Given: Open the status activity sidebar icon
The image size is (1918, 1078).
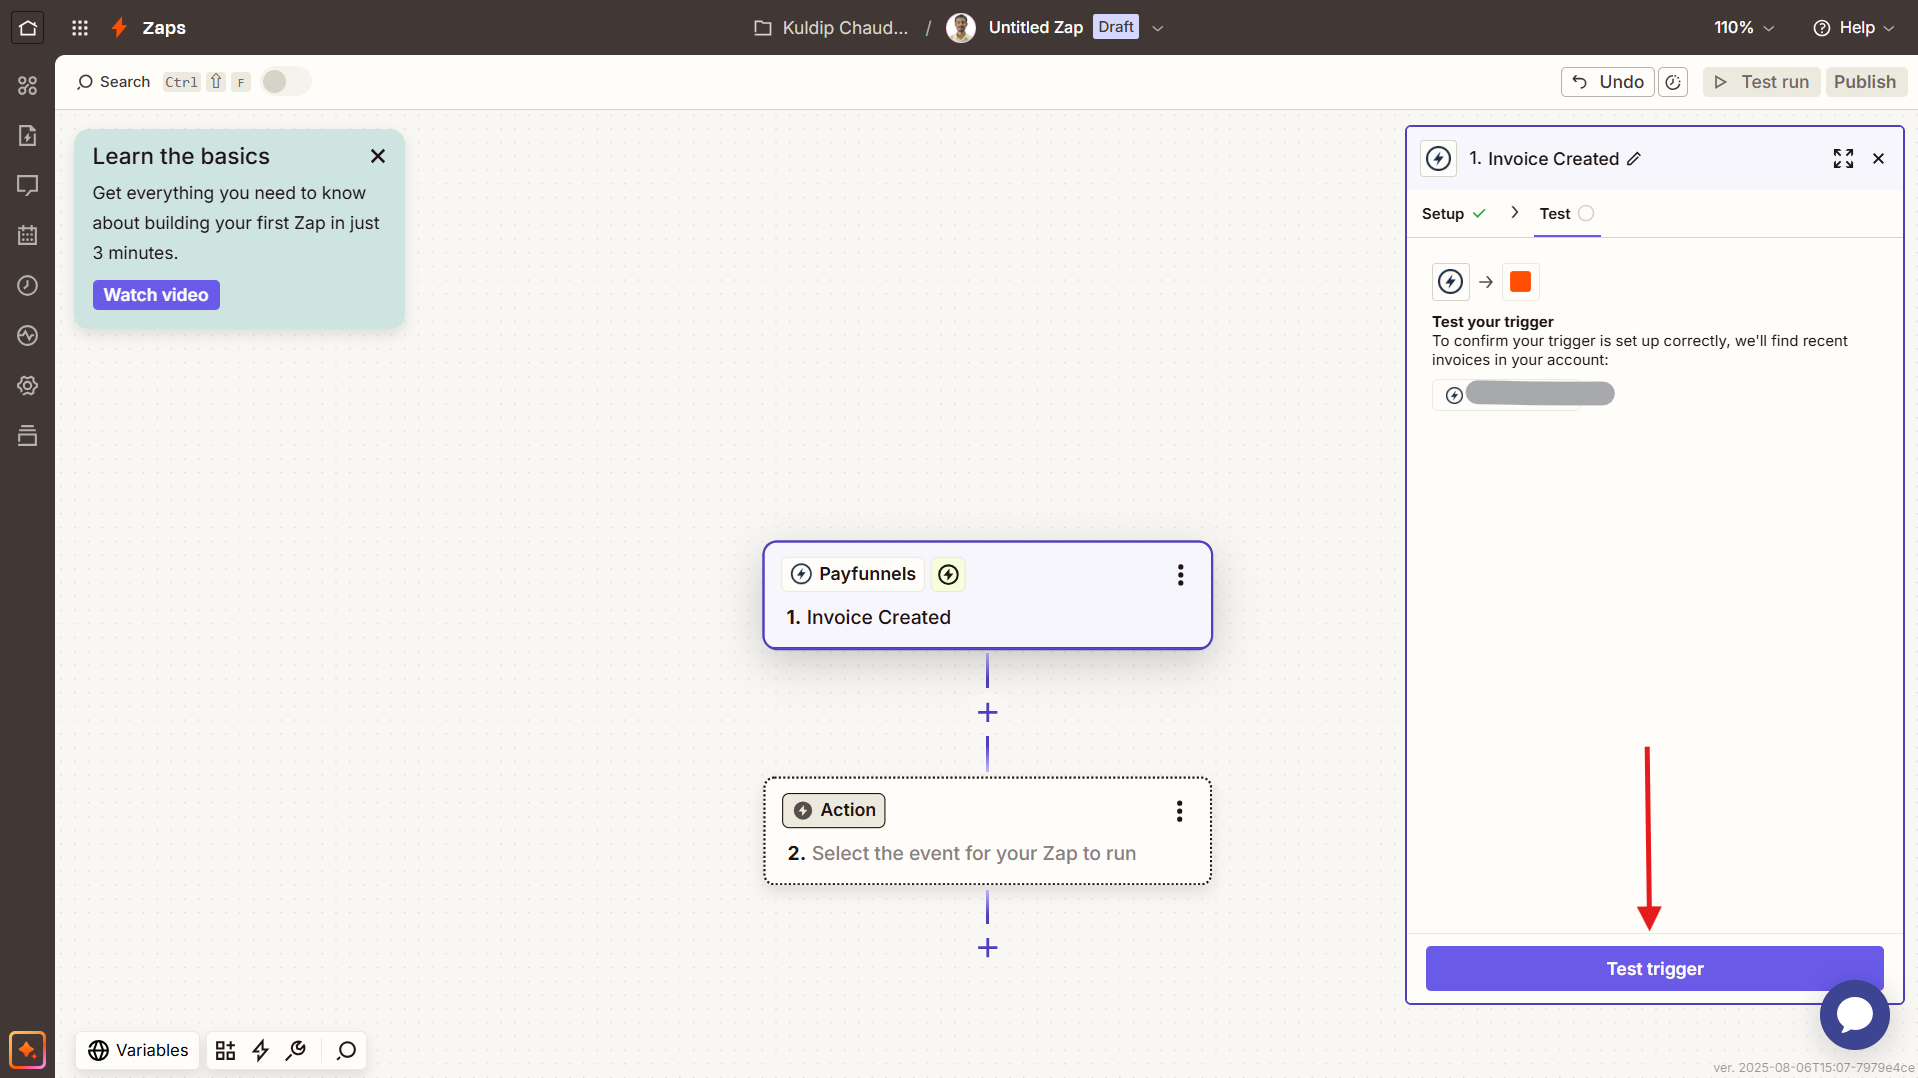Looking at the screenshot, I should (28, 336).
